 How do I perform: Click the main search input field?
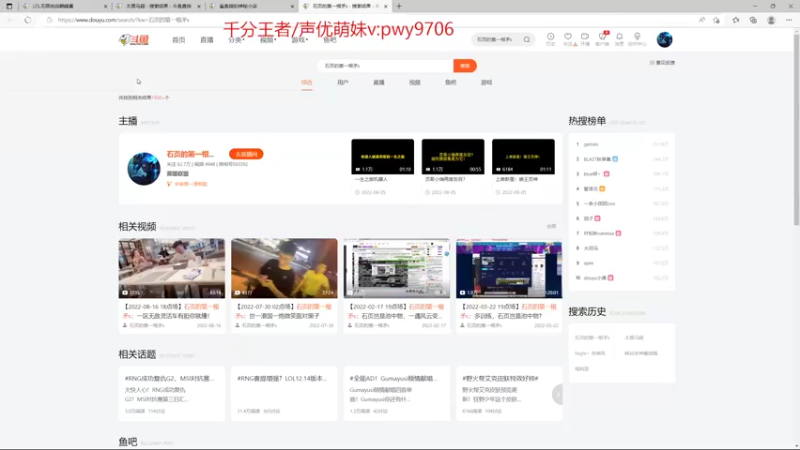(386, 66)
